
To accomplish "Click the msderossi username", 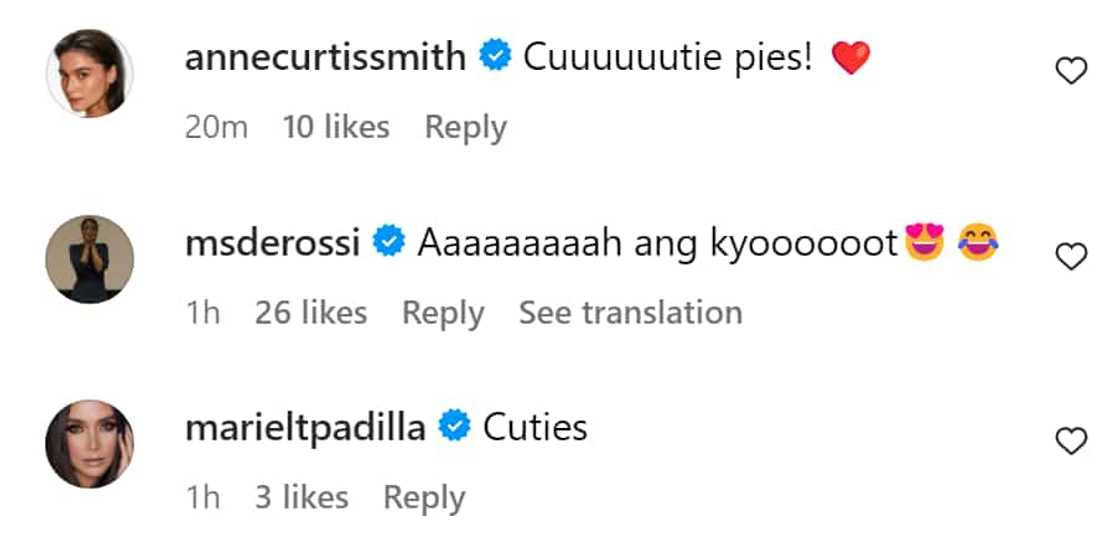I will [273, 243].
